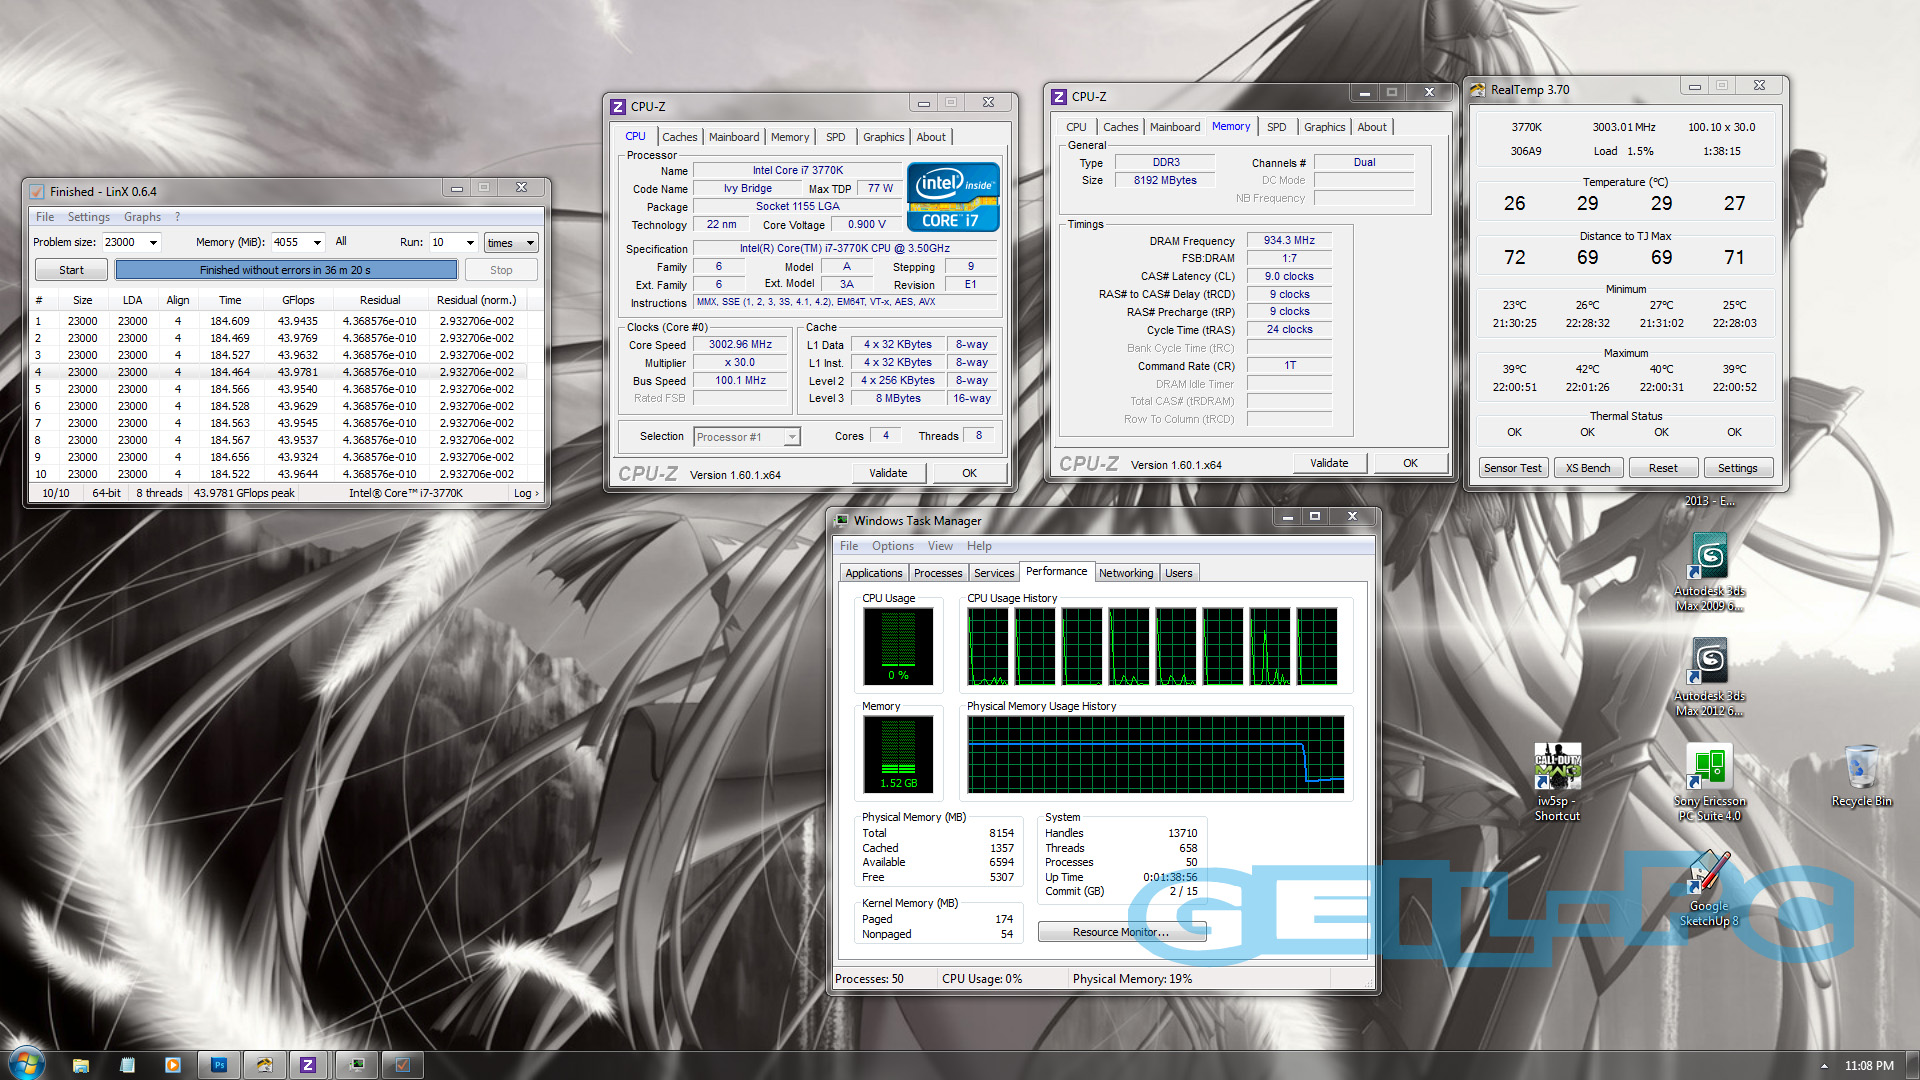Viewport: 1920px width, 1080px height.
Task: Click the CPU-Z taskbar icon
Action: [308, 1065]
